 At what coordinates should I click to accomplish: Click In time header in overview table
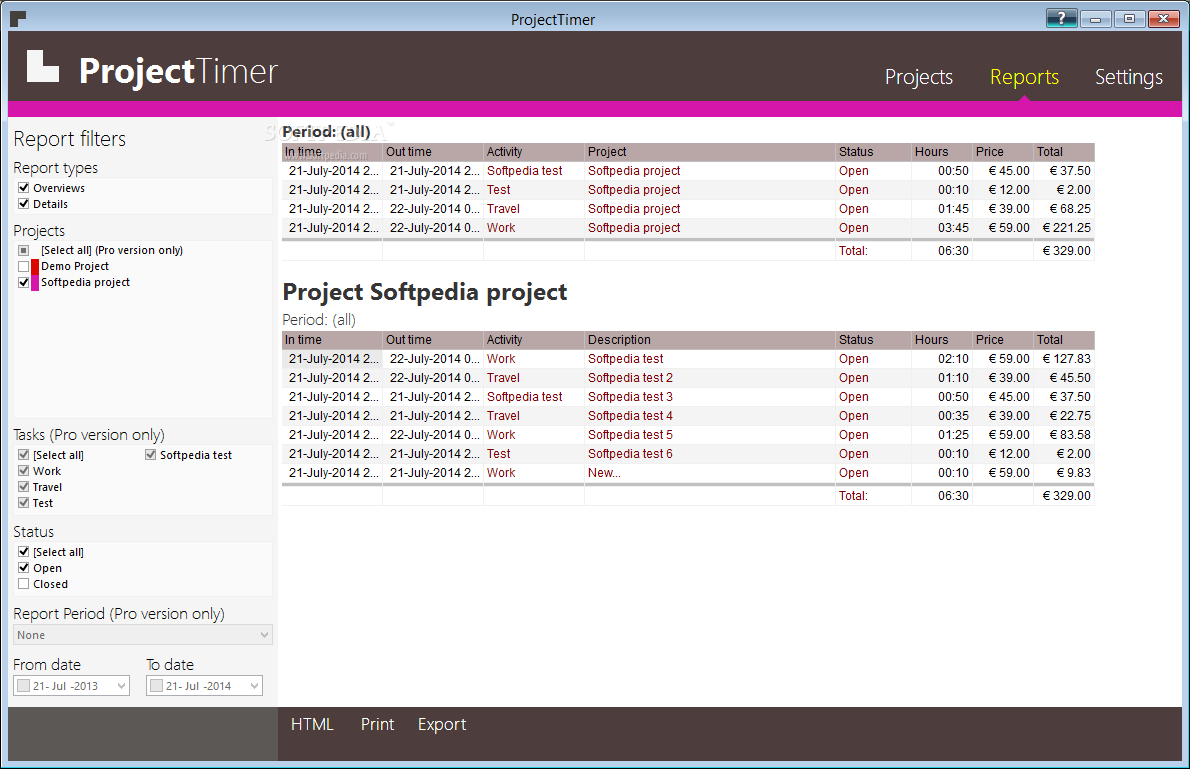[332, 152]
